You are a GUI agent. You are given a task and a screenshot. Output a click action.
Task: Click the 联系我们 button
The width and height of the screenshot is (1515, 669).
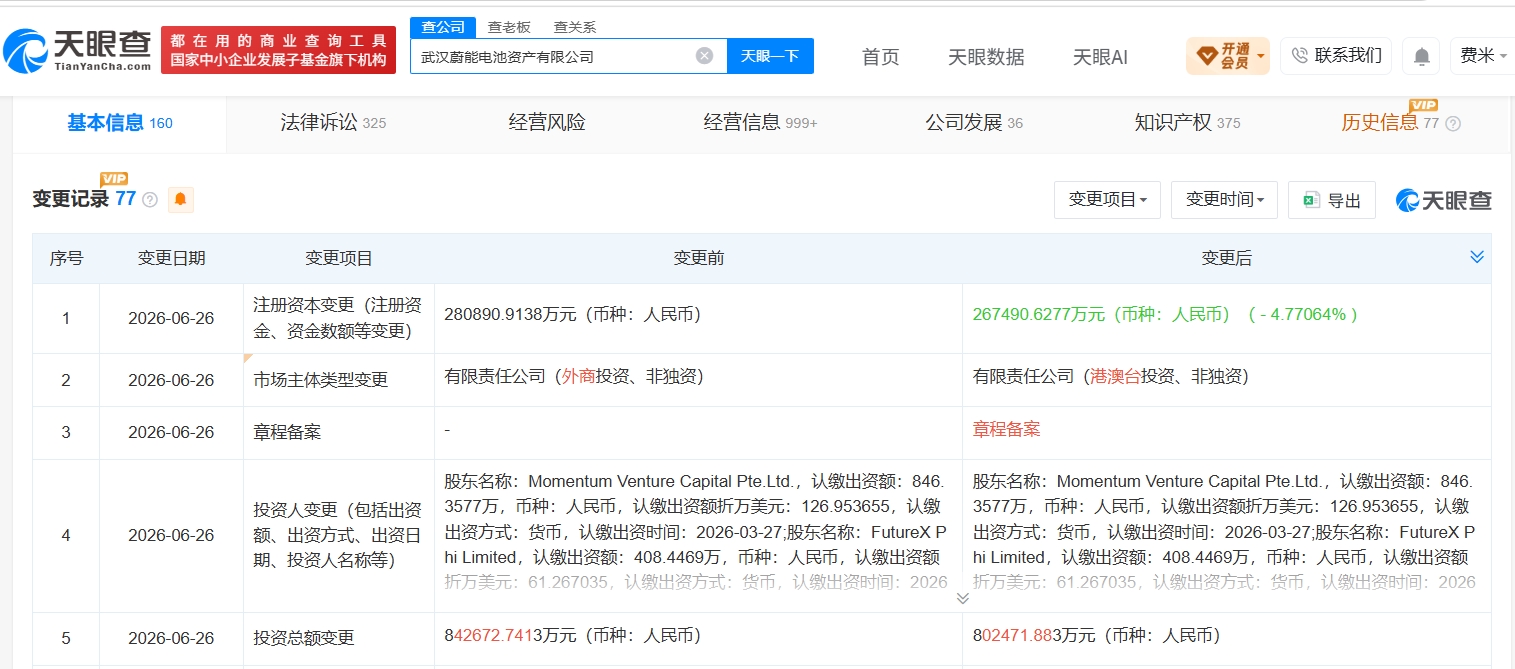(x=1336, y=56)
